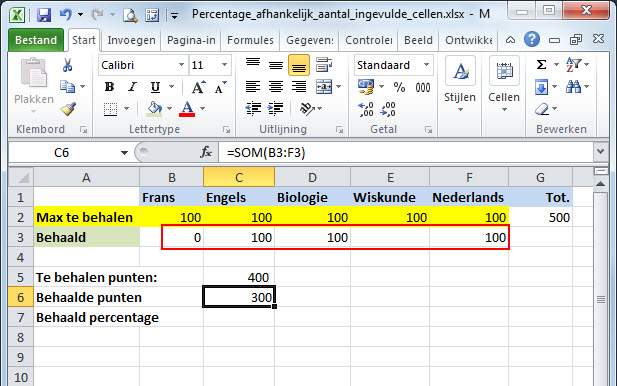Open the Find binoculars icon

(x=573, y=87)
